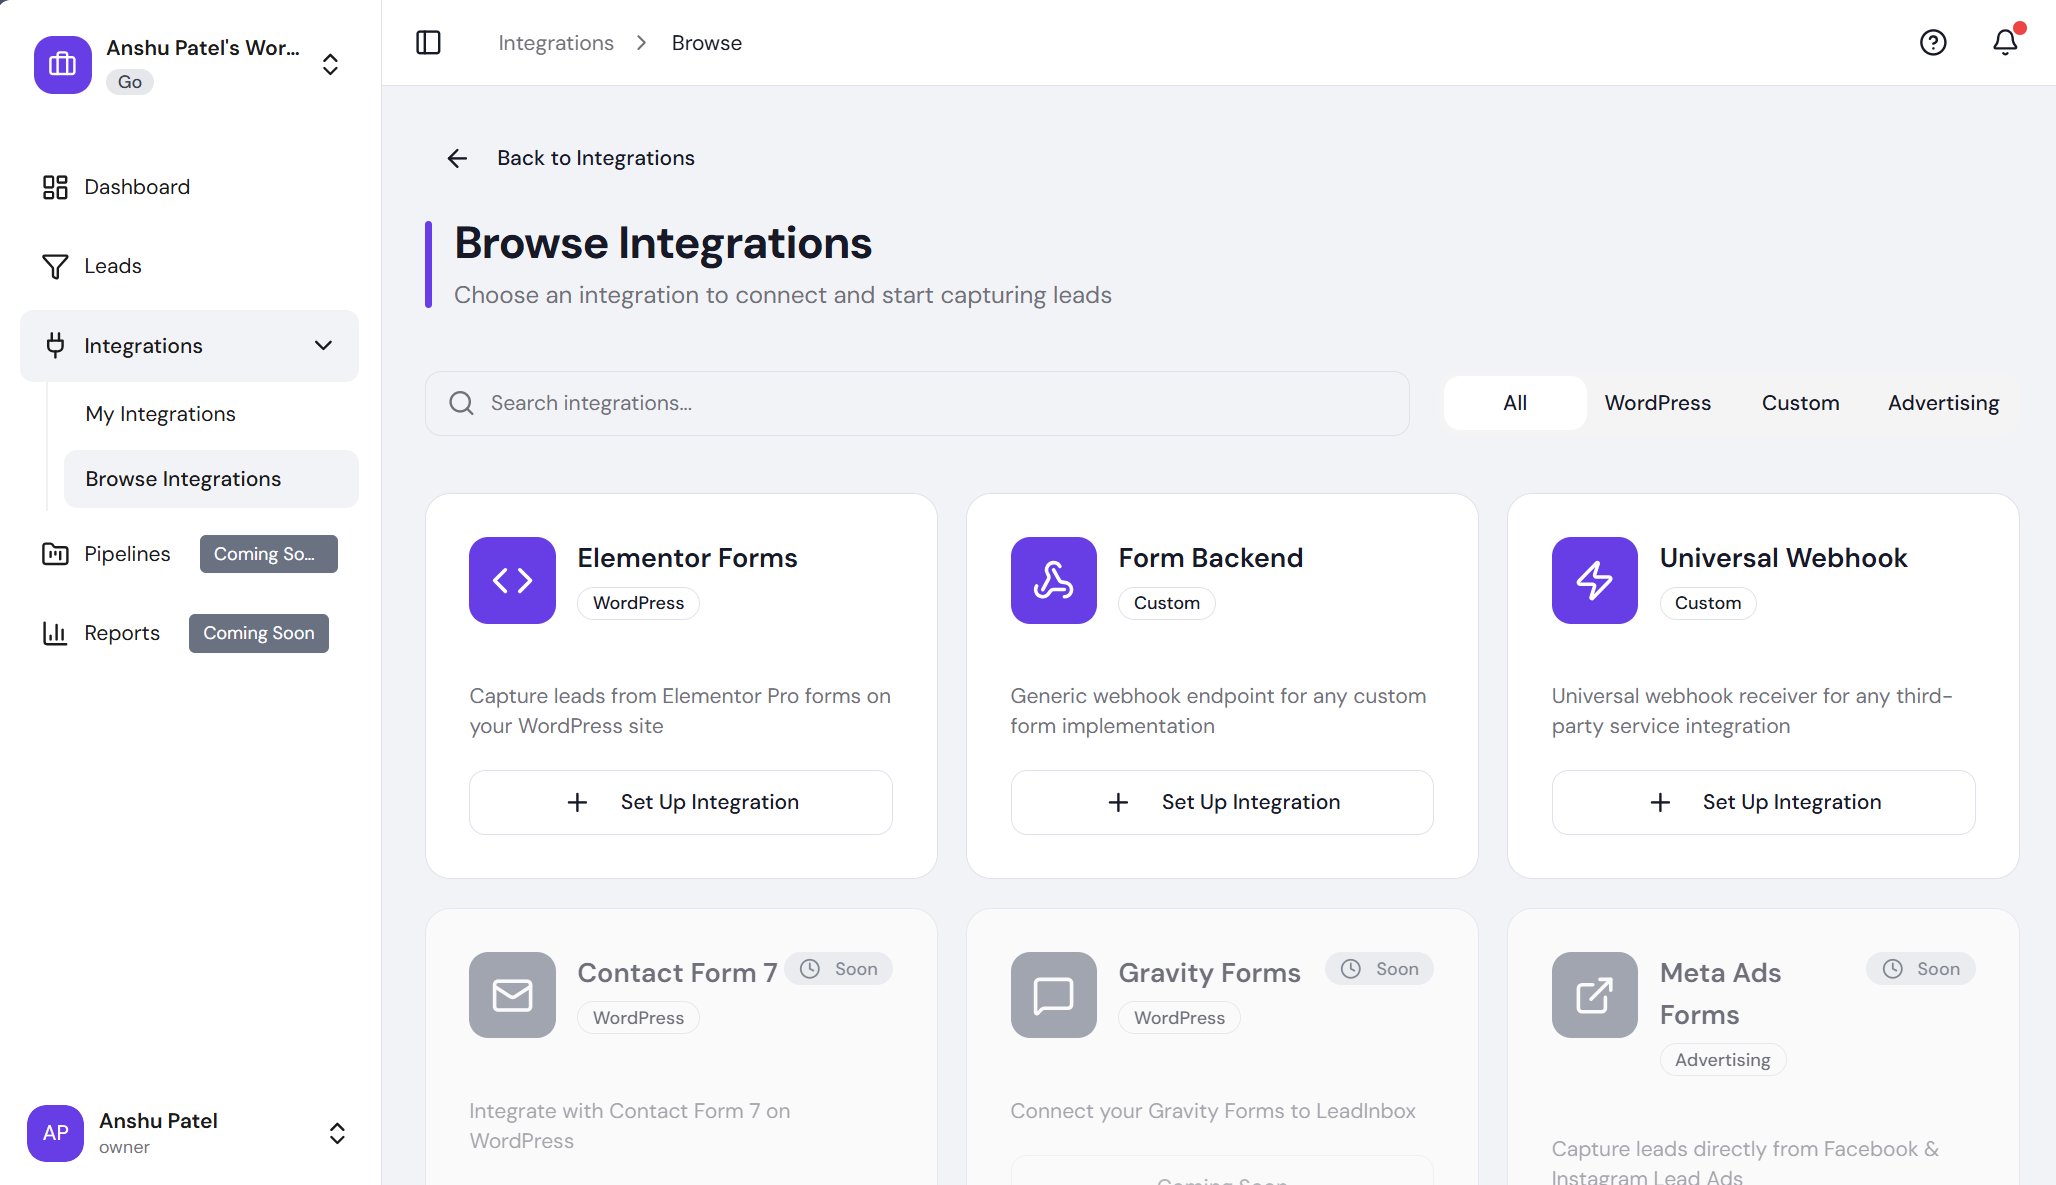Click the back arrow icon
This screenshot has width=2056, height=1185.
[x=457, y=158]
